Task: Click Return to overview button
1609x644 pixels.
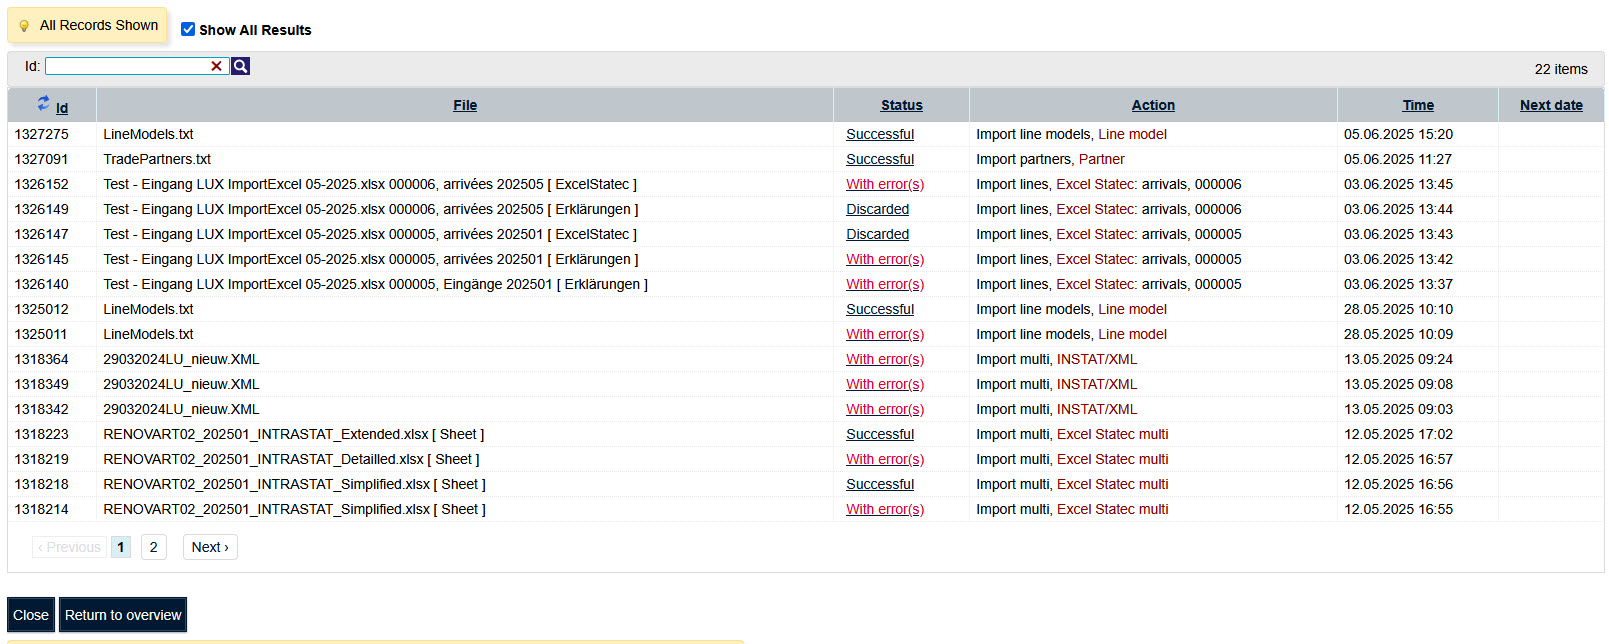Action: click(x=123, y=615)
